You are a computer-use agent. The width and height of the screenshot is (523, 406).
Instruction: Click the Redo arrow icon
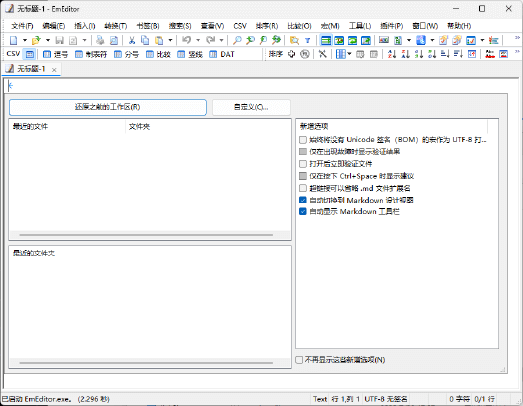tap(210, 40)
